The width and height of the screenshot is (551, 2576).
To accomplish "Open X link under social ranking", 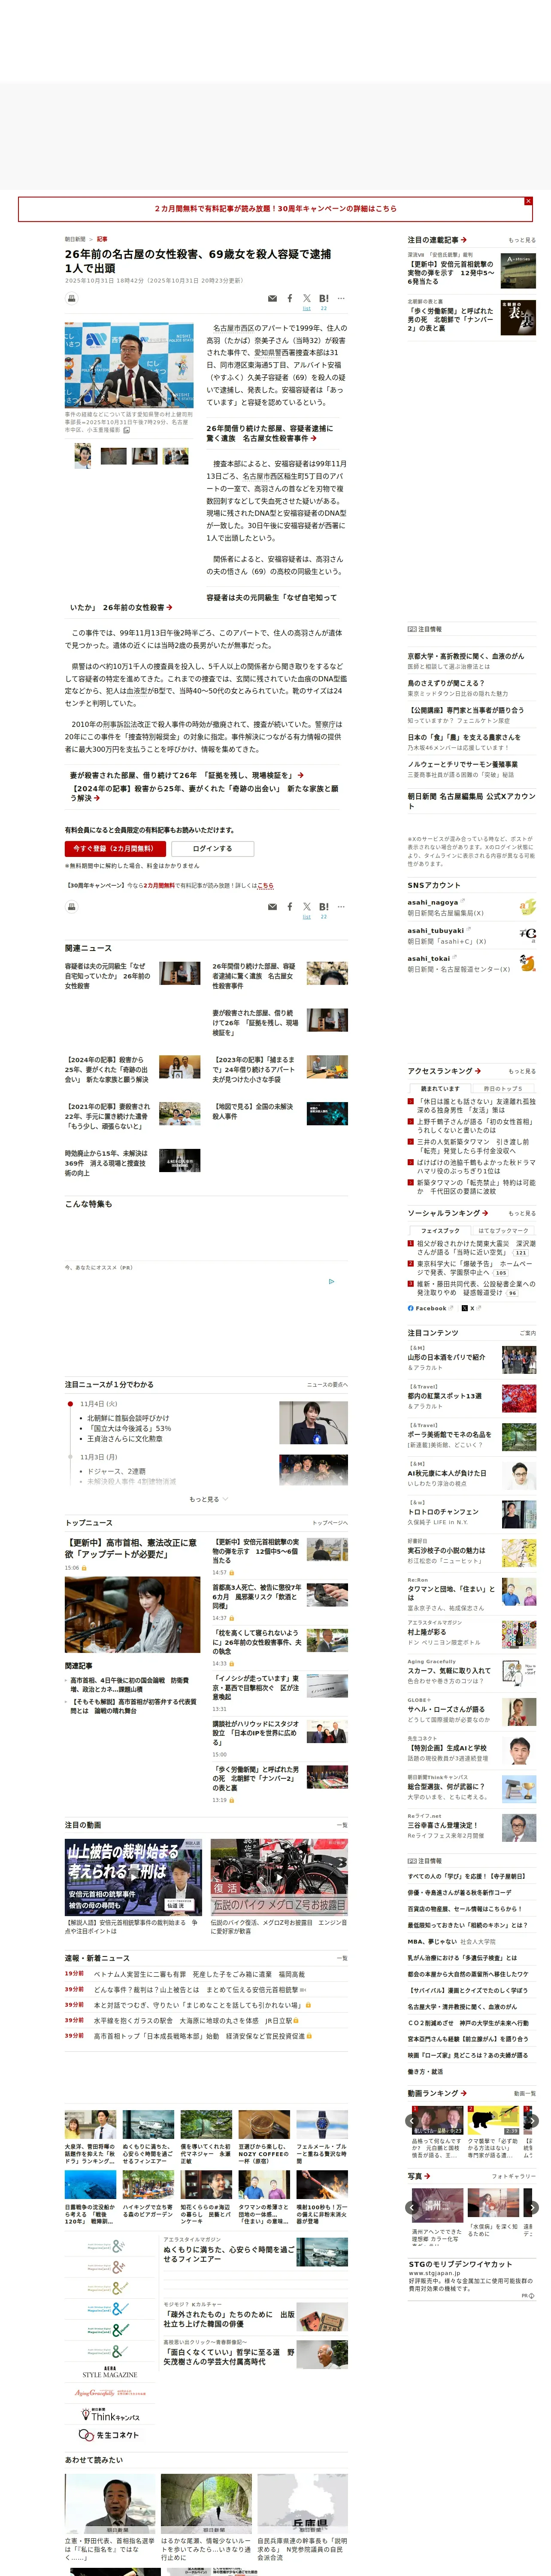I will 472,1308.
